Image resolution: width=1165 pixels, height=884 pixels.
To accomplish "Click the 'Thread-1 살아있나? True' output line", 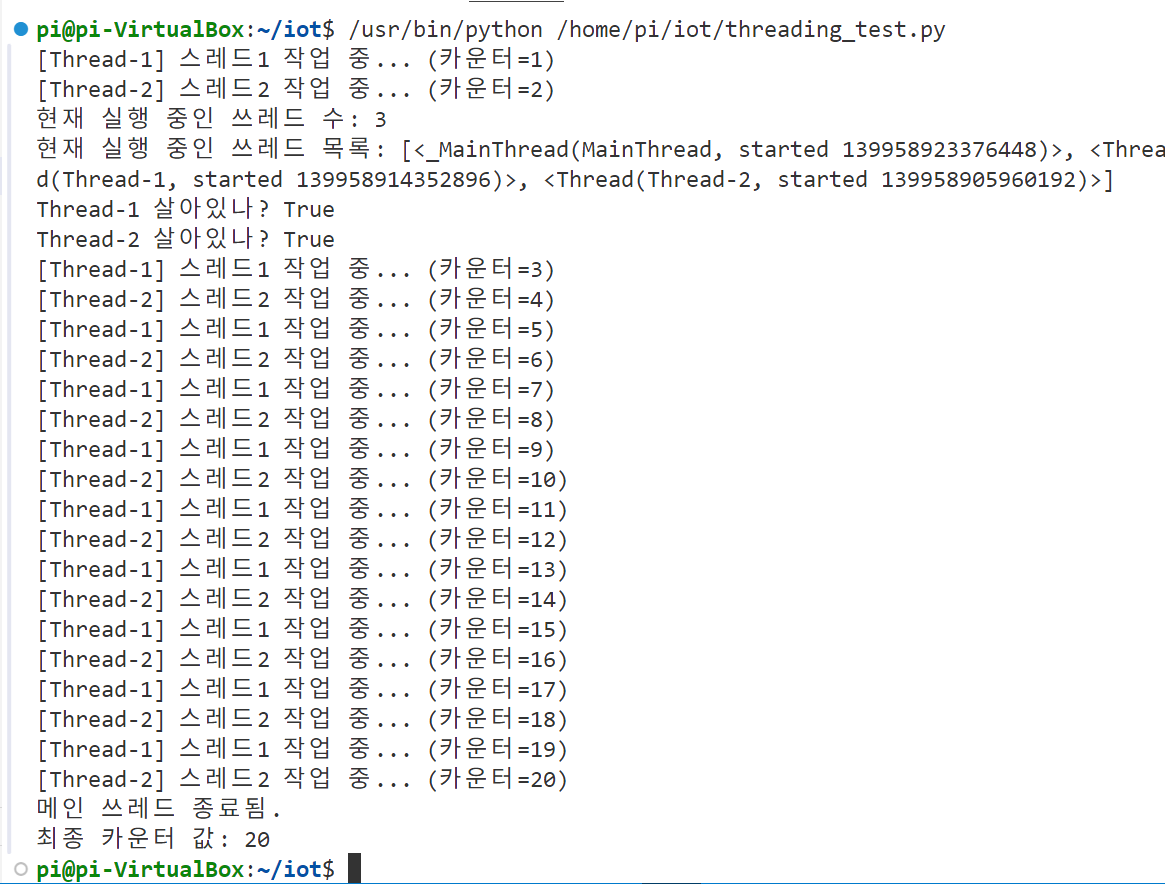I will [x=186, y=209].
